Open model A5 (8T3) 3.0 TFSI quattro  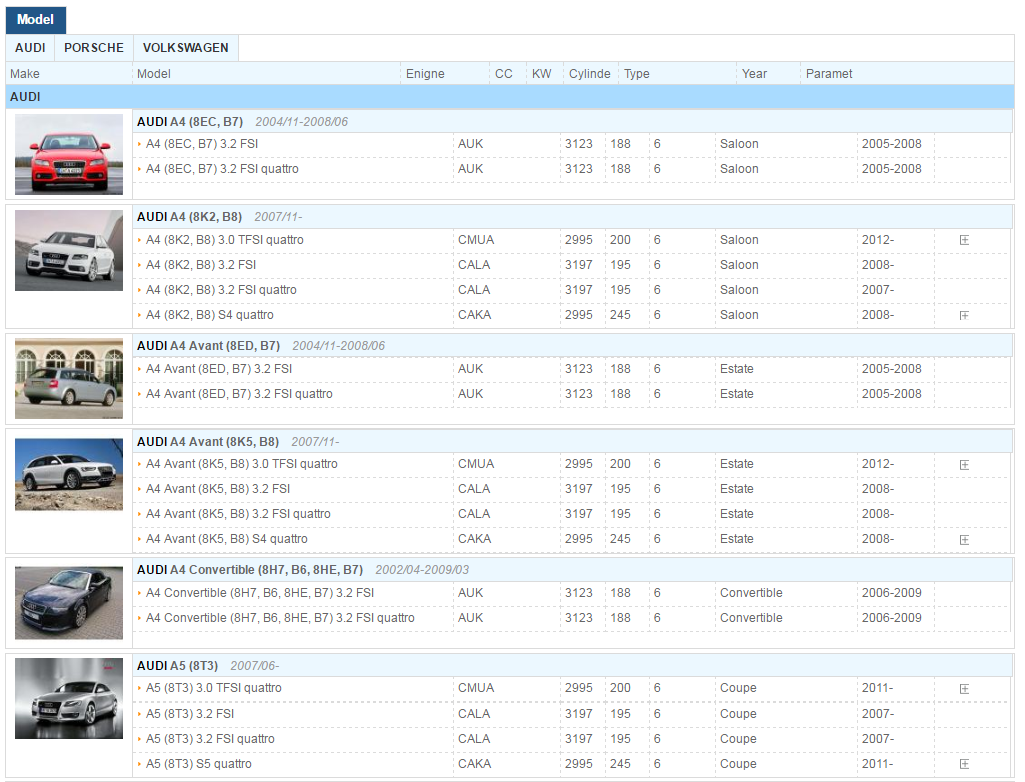click(214, 688)
